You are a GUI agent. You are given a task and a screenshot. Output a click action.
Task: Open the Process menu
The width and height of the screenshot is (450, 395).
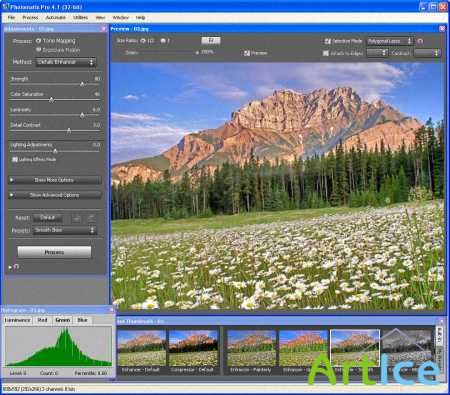tap(30, 17)
